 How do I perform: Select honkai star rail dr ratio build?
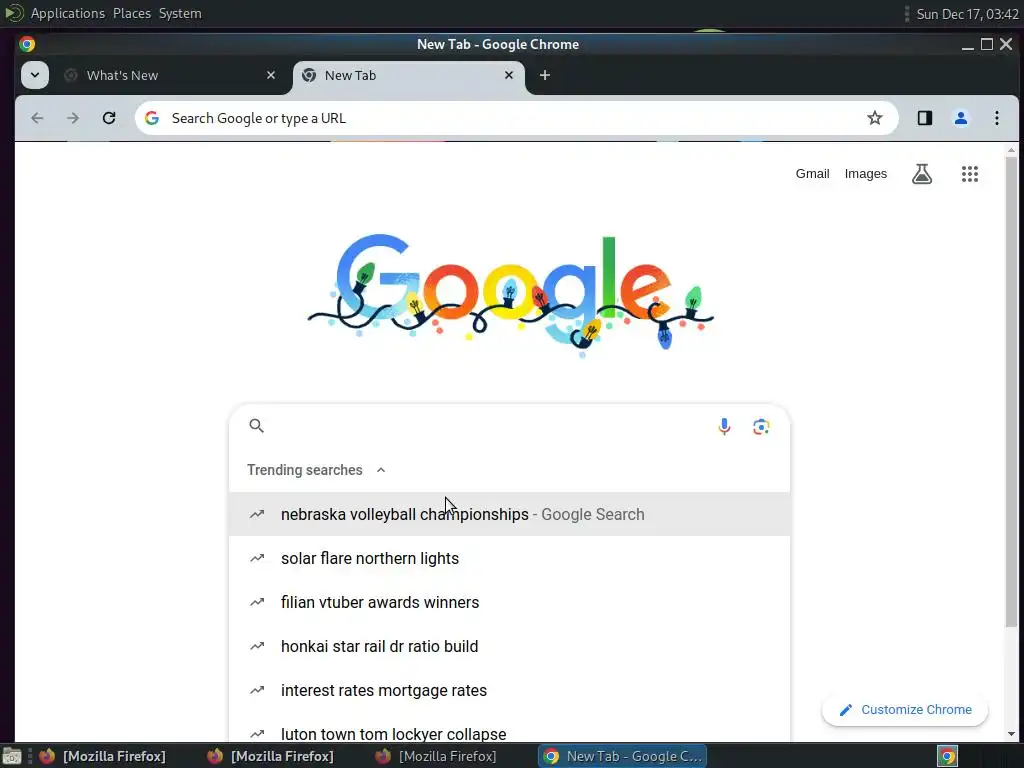pyautogui.click(x=509, y=647)
